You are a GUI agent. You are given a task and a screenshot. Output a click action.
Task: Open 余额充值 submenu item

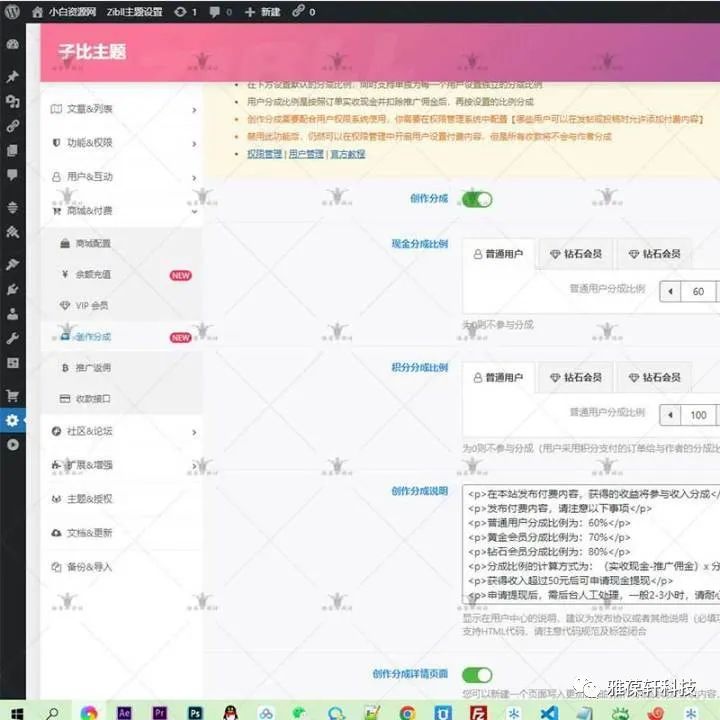click(122, 275)
